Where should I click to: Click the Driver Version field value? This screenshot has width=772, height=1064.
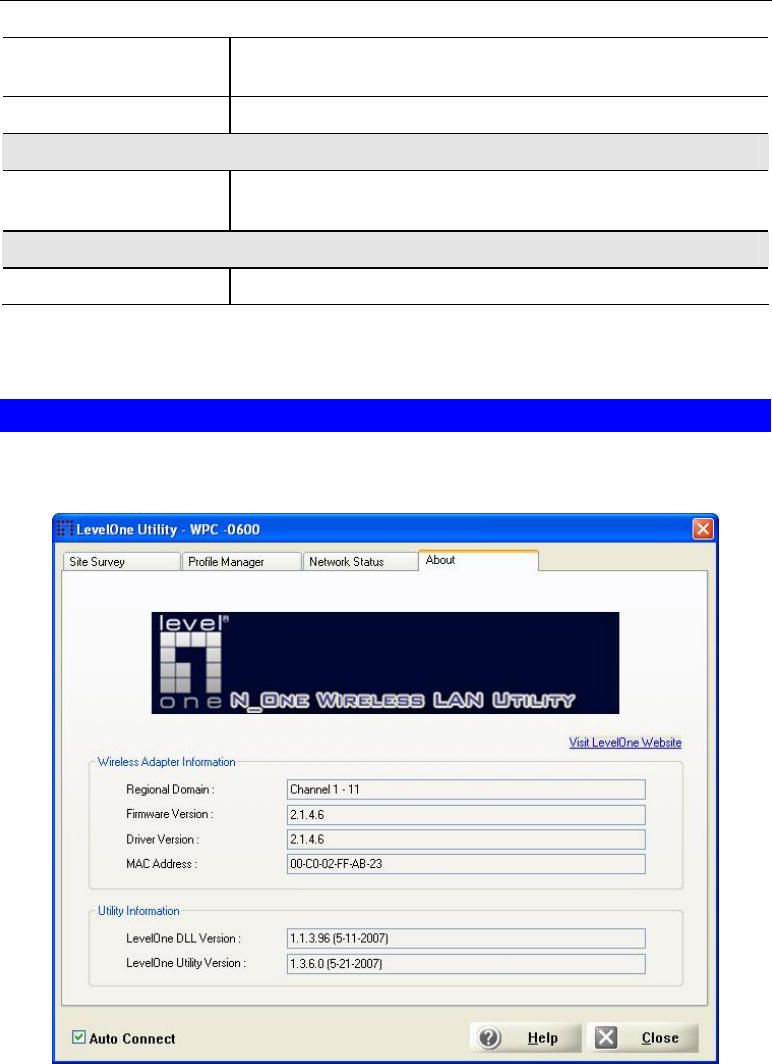(466, 839)
